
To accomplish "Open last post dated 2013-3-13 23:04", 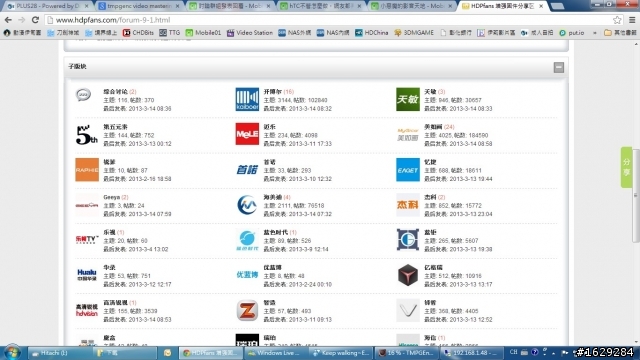I will click(x=470, y=214).
